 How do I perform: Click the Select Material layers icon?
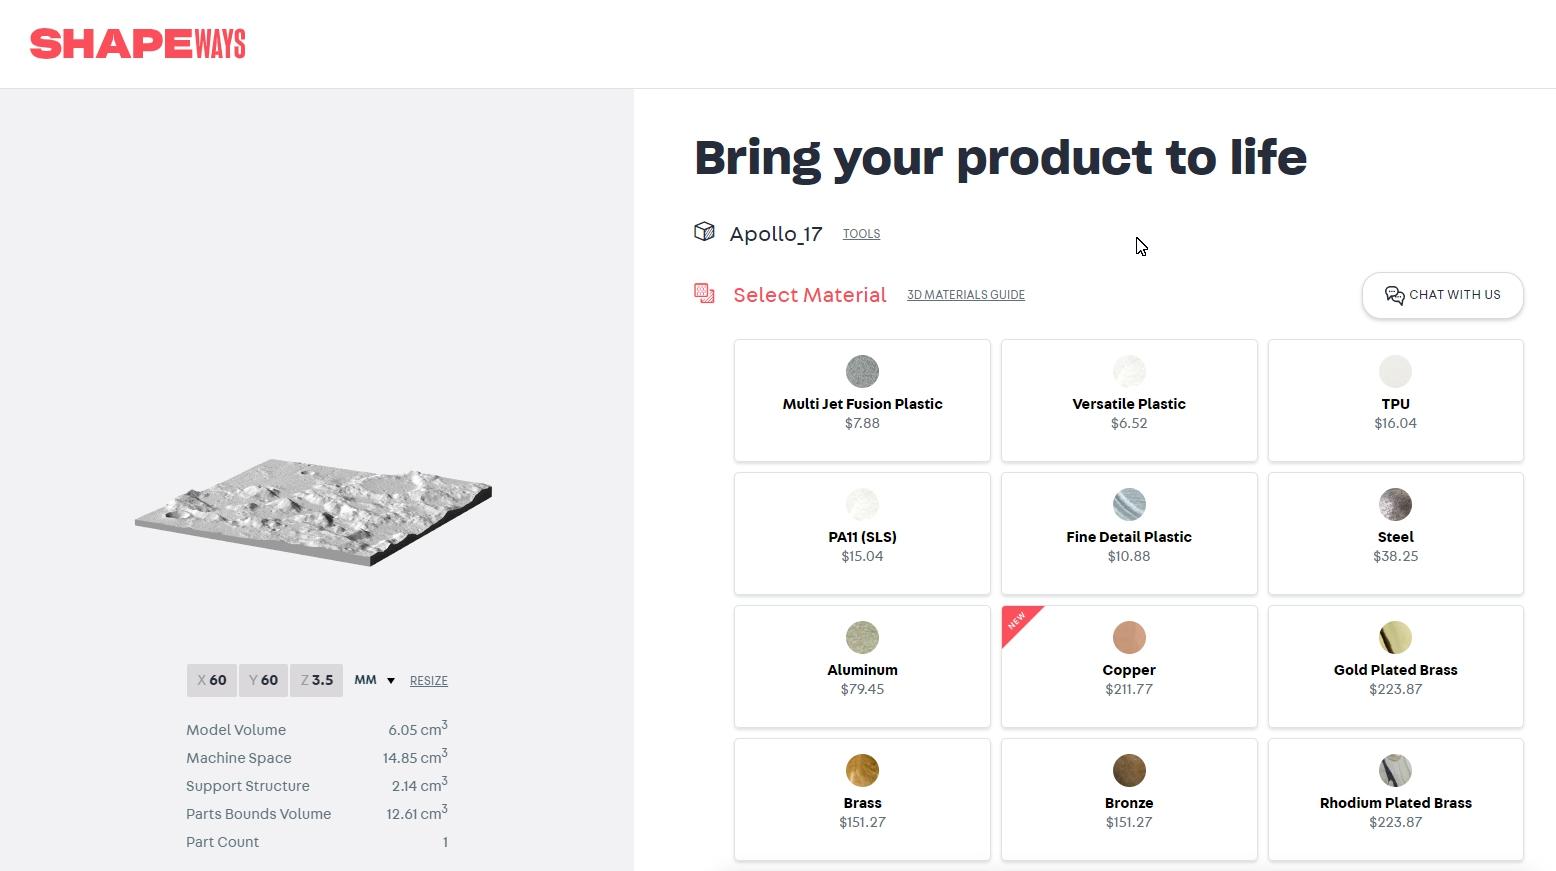(704, 294)
